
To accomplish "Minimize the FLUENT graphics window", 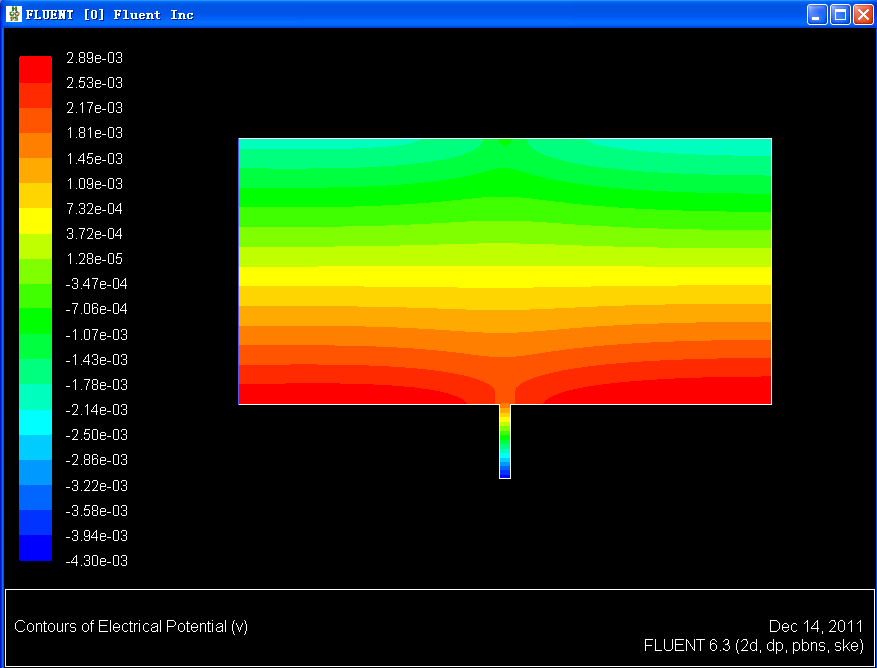I will [818, 14].
